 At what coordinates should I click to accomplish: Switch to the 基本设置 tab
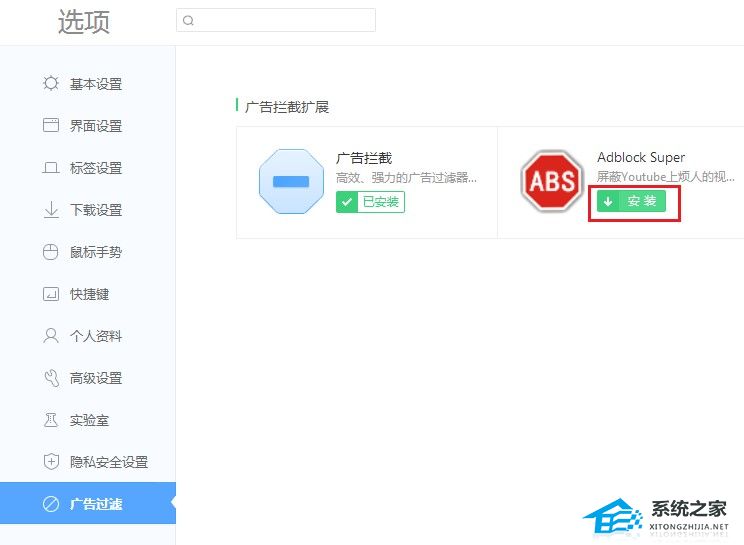click(95, 84)
